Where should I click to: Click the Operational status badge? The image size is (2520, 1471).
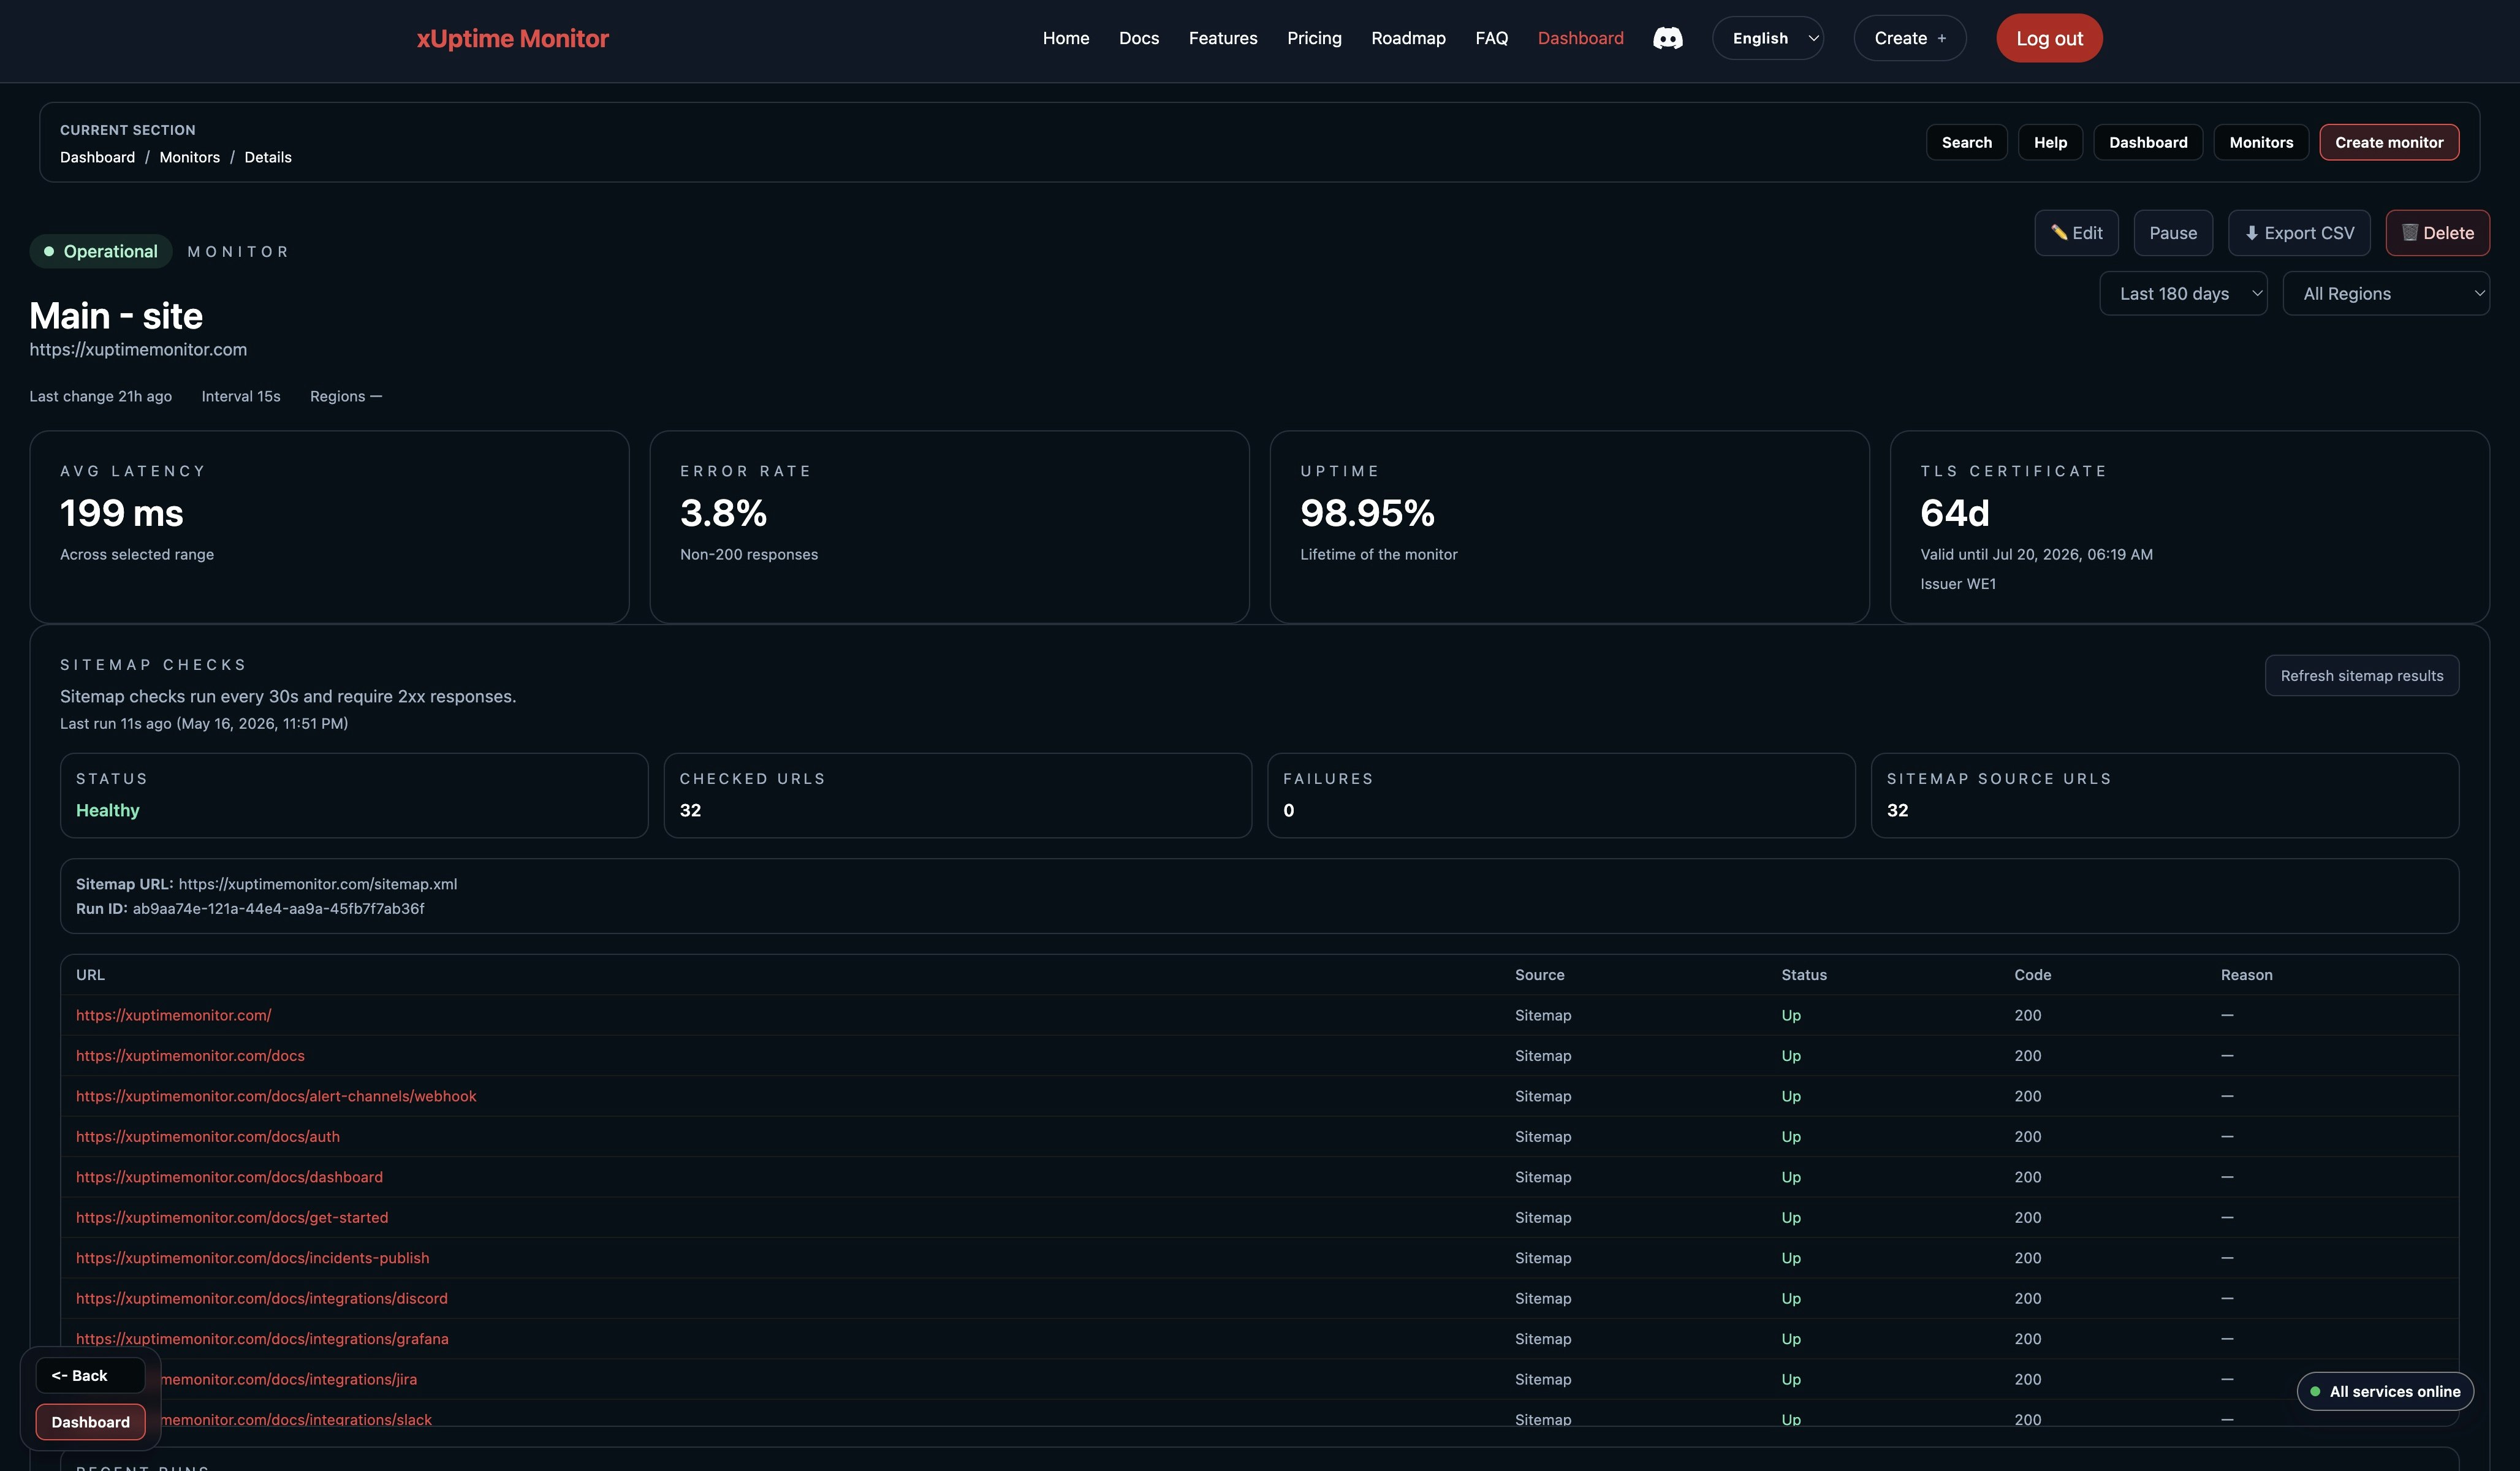coord(101,251)
